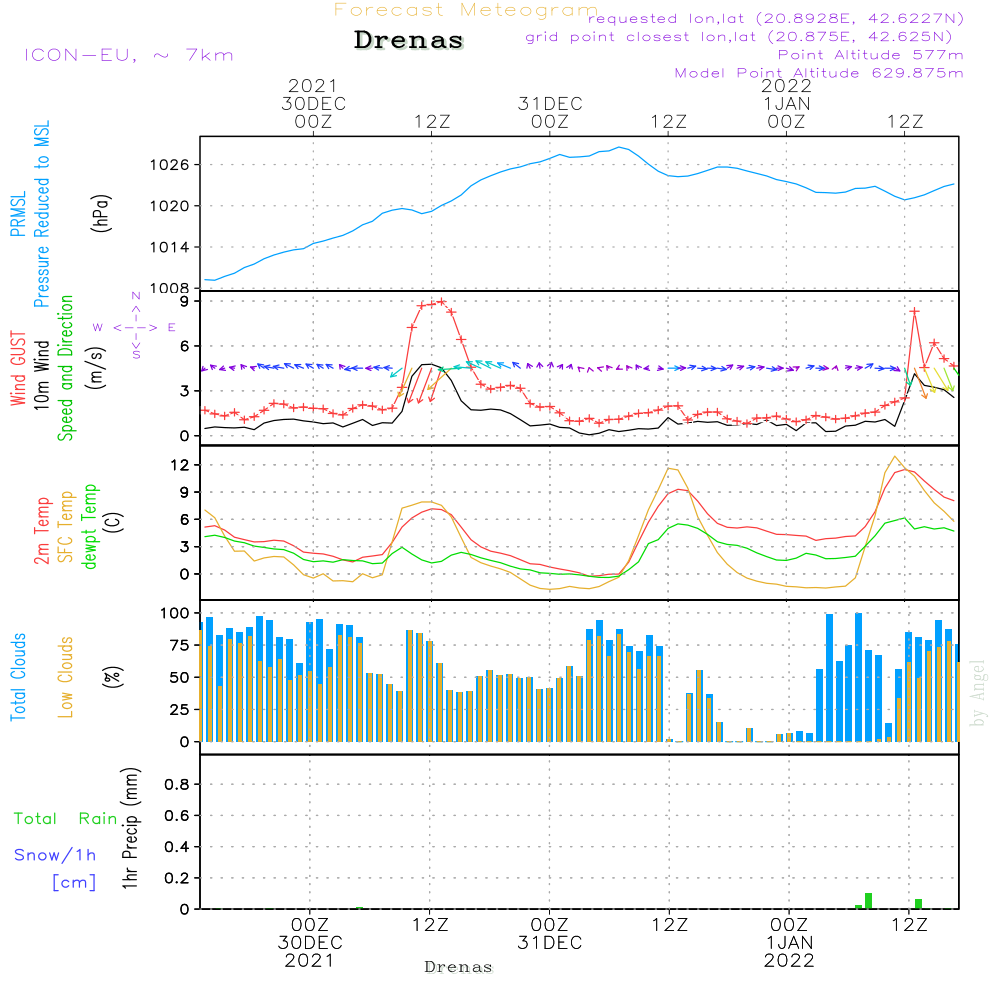The height and width of the screenshot is (1000, 1000).
Task: Click the green "dewpt Temp" label
Action: [90, 526]
